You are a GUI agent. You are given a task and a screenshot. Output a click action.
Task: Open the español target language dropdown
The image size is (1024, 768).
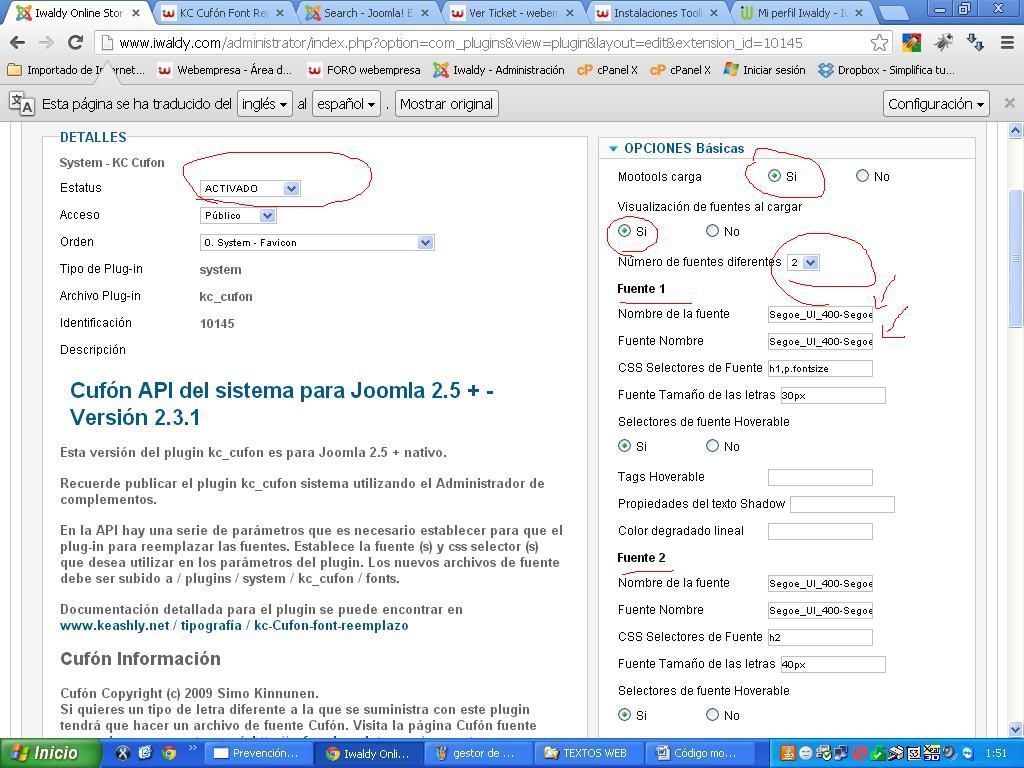tap(346, 104)
